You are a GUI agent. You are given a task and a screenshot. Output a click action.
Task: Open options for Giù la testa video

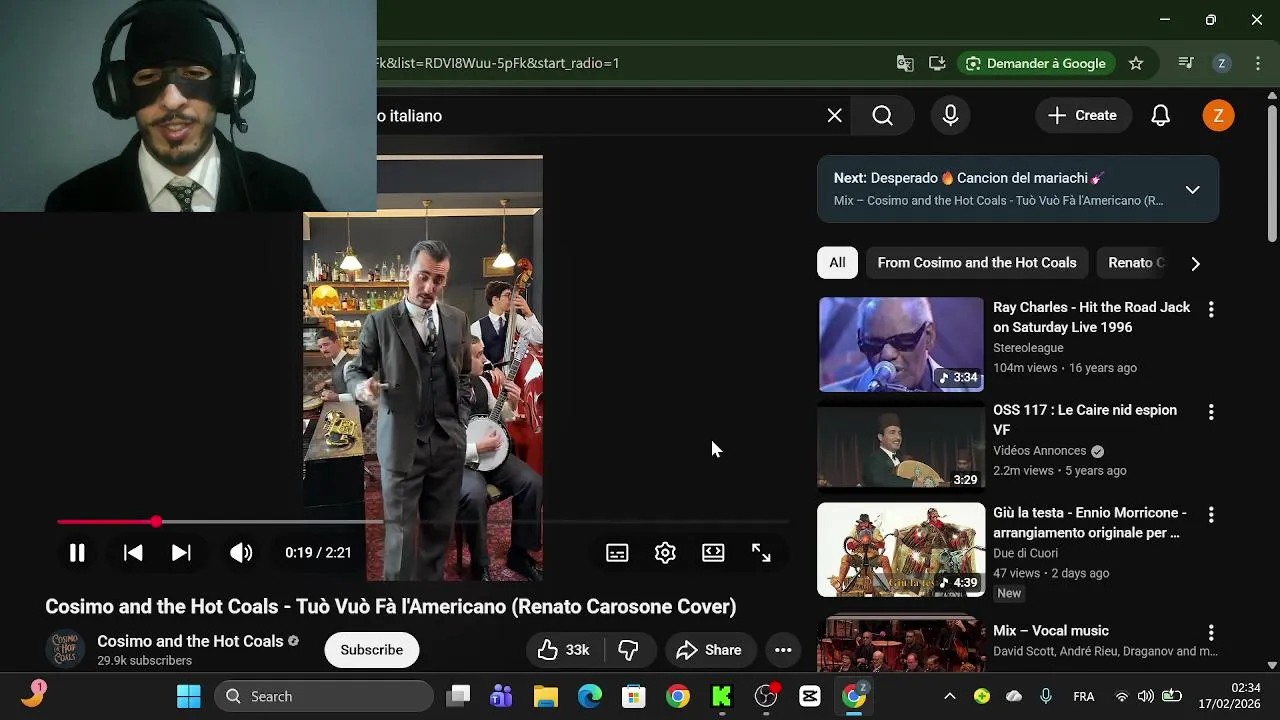tap(1211, 515)
